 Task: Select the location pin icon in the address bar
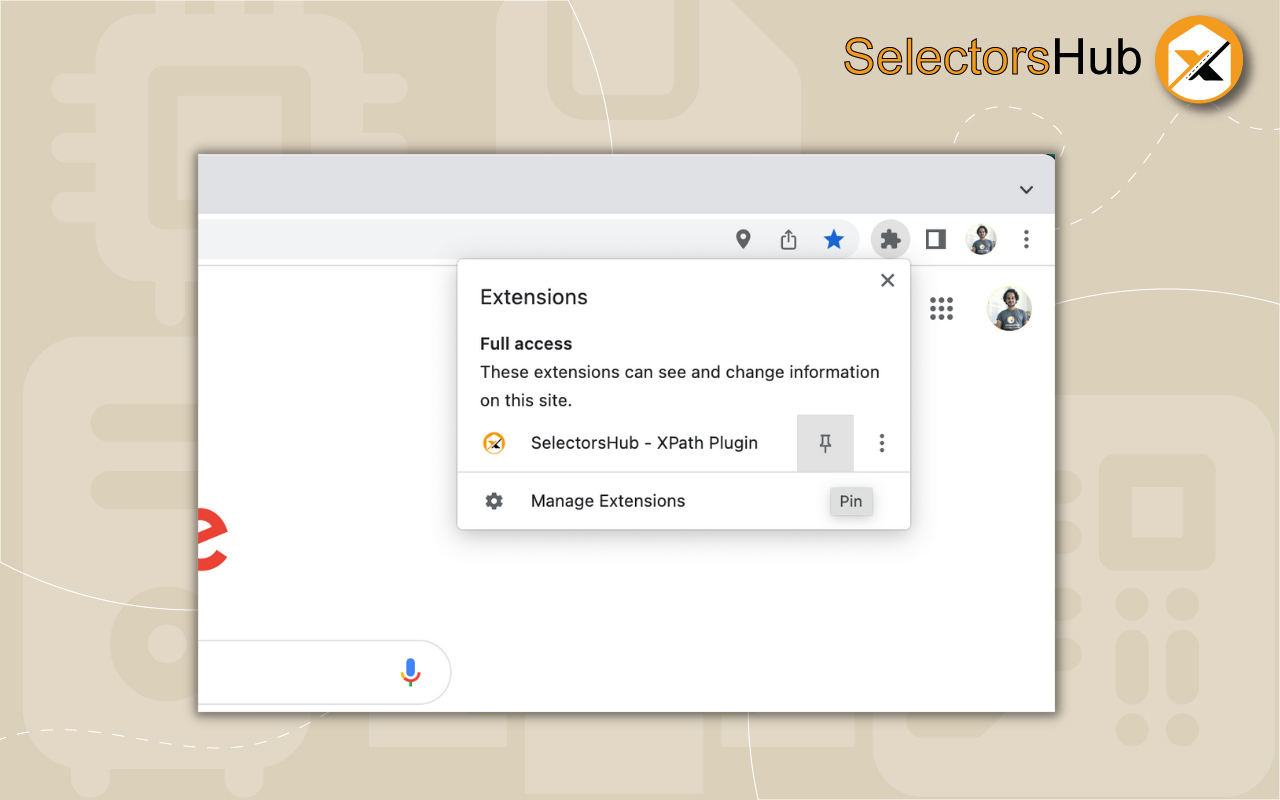pyautogui.click(x=743, y=239)
